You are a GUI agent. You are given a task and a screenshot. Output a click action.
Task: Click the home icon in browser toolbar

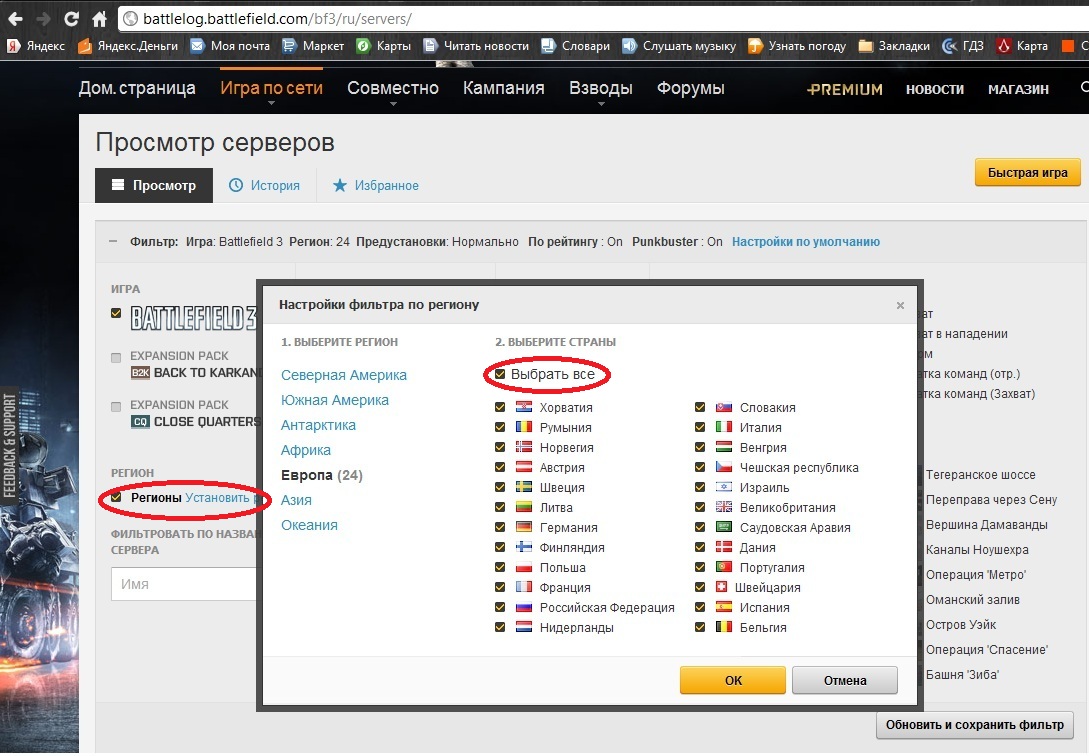pyautogui.click(x=99, y=19)
